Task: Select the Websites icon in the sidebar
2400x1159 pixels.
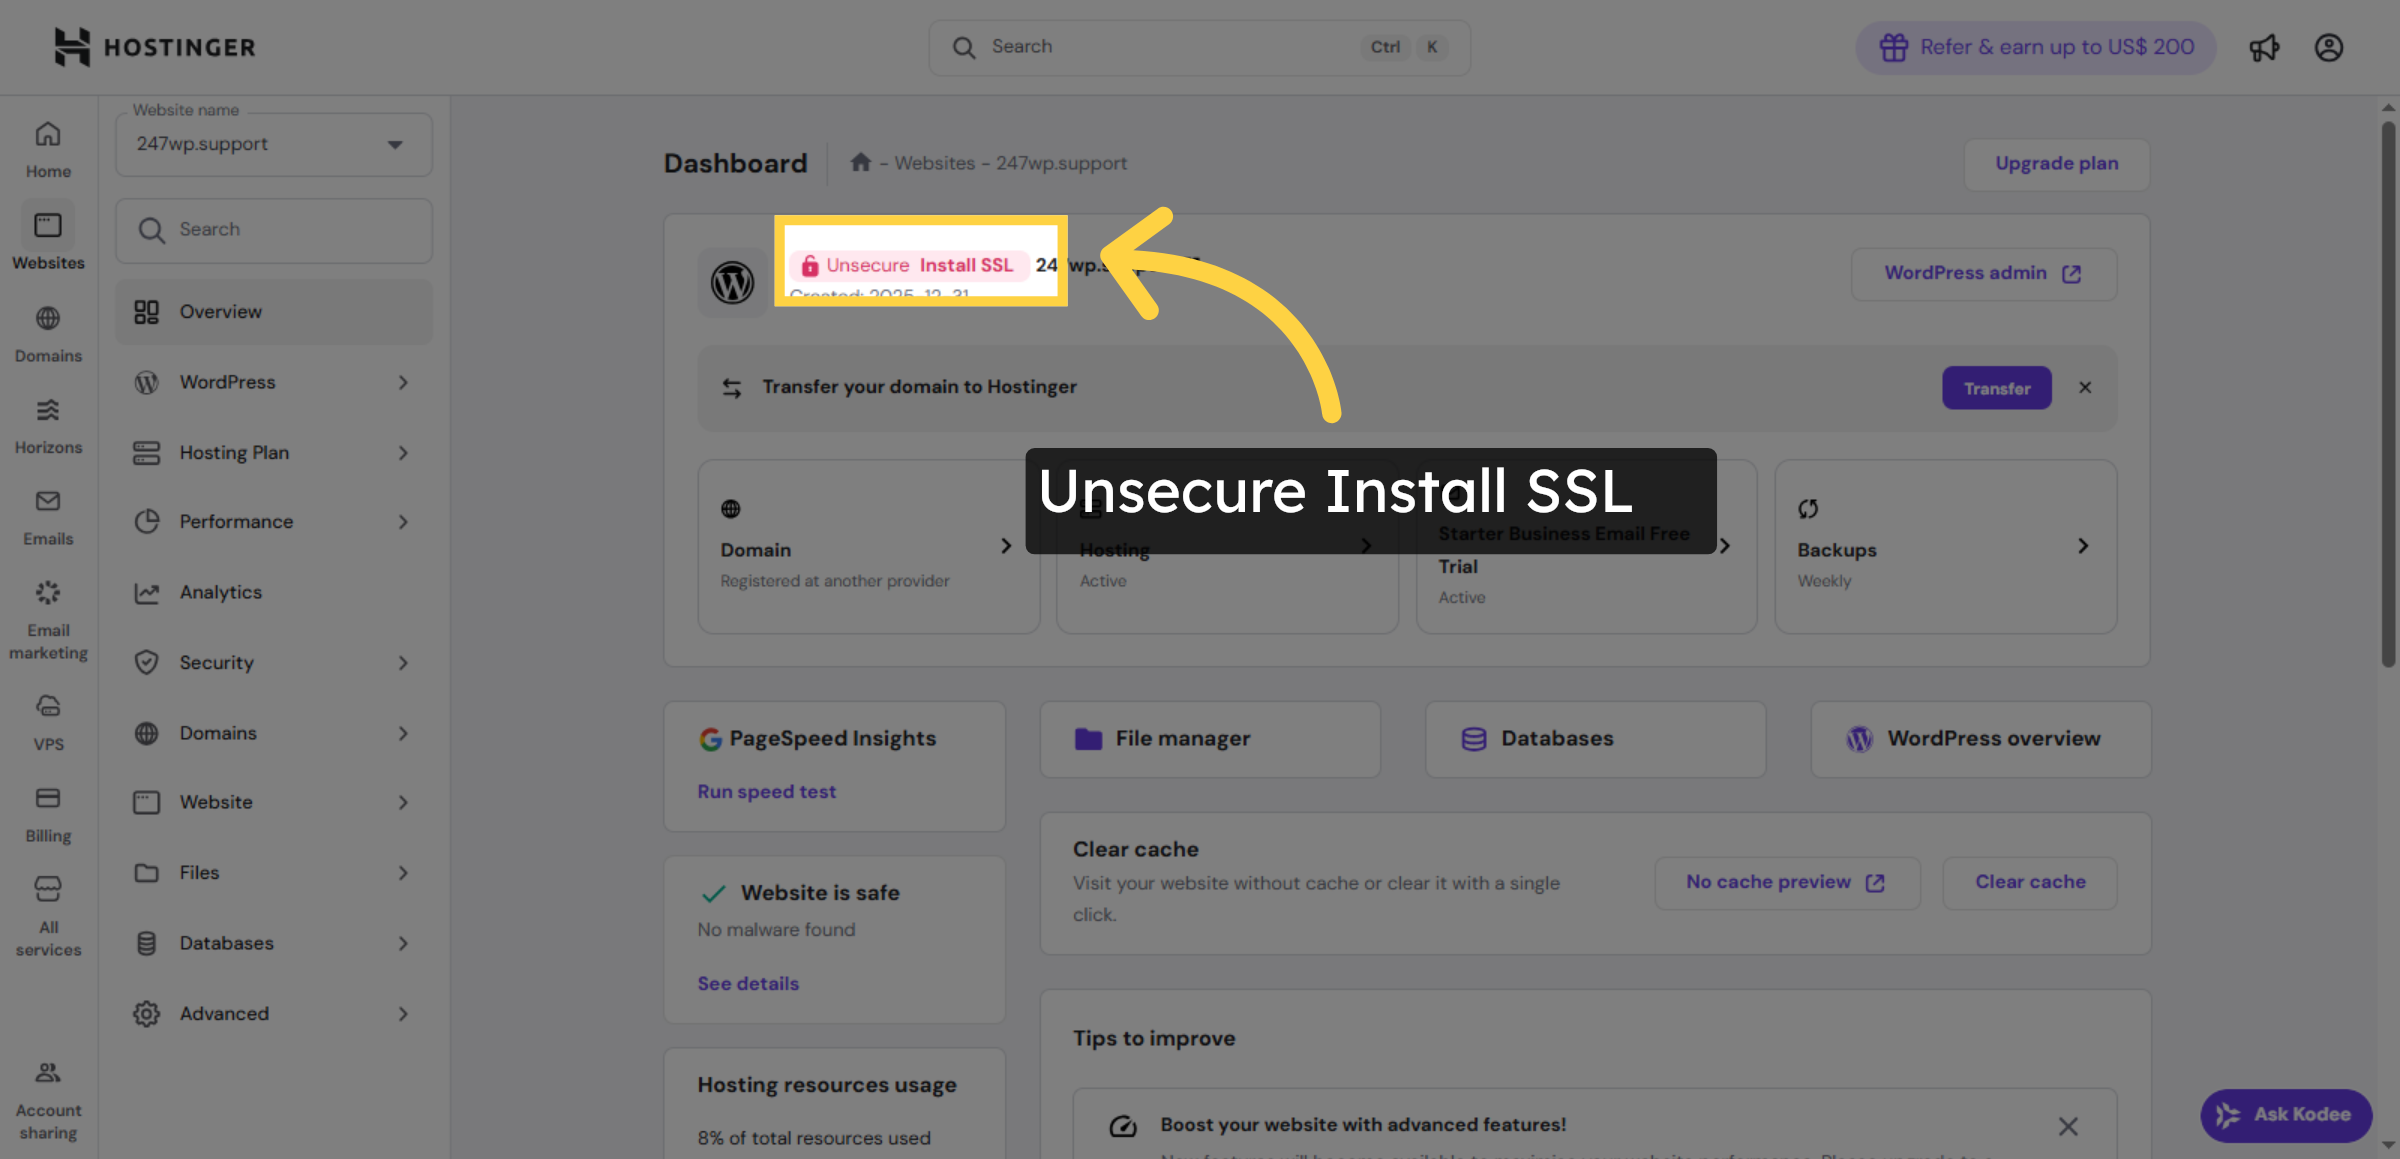Action: point(47,237)
